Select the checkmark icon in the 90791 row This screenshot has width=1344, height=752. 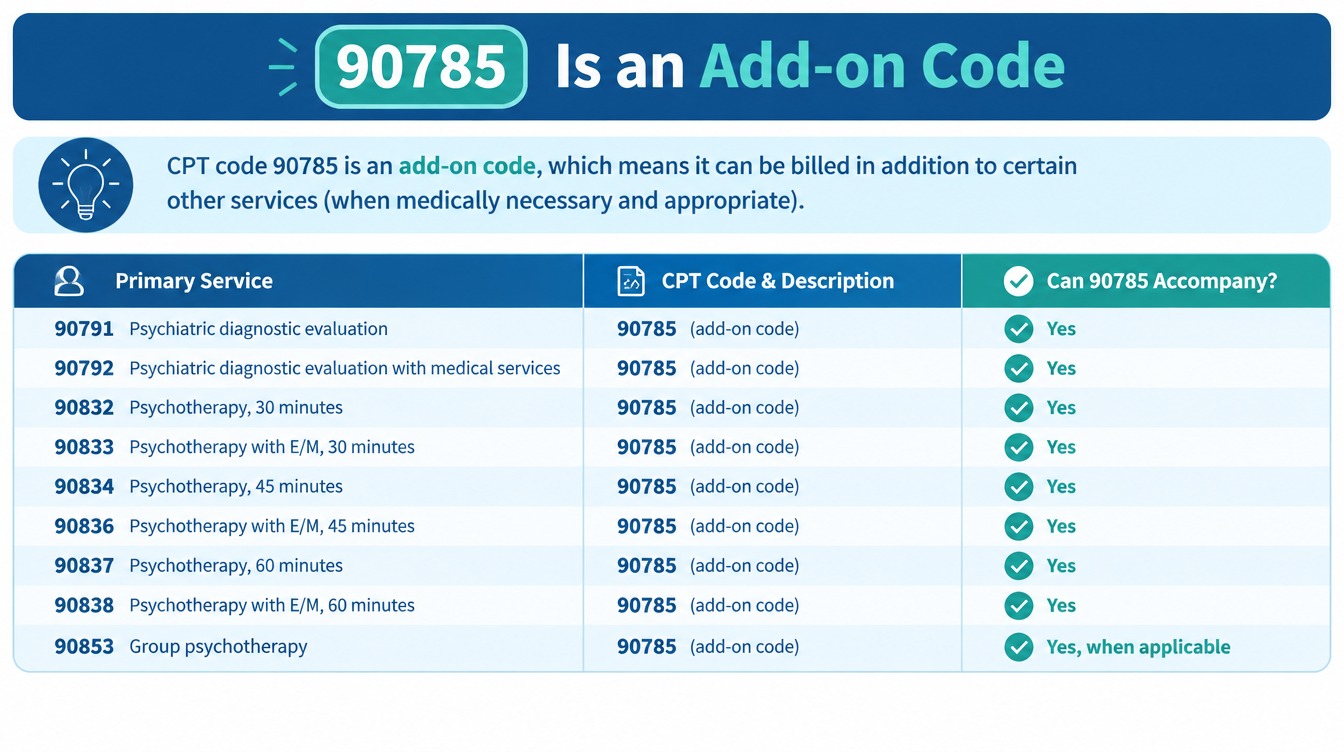1018,329
